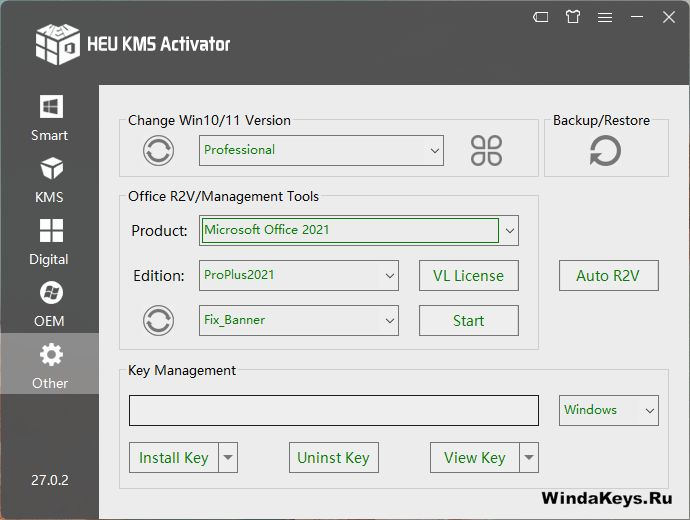Click the refresh icon beside Fix_Banner
The height and width of the screenshot is (520, 690).
click(158, 320)
